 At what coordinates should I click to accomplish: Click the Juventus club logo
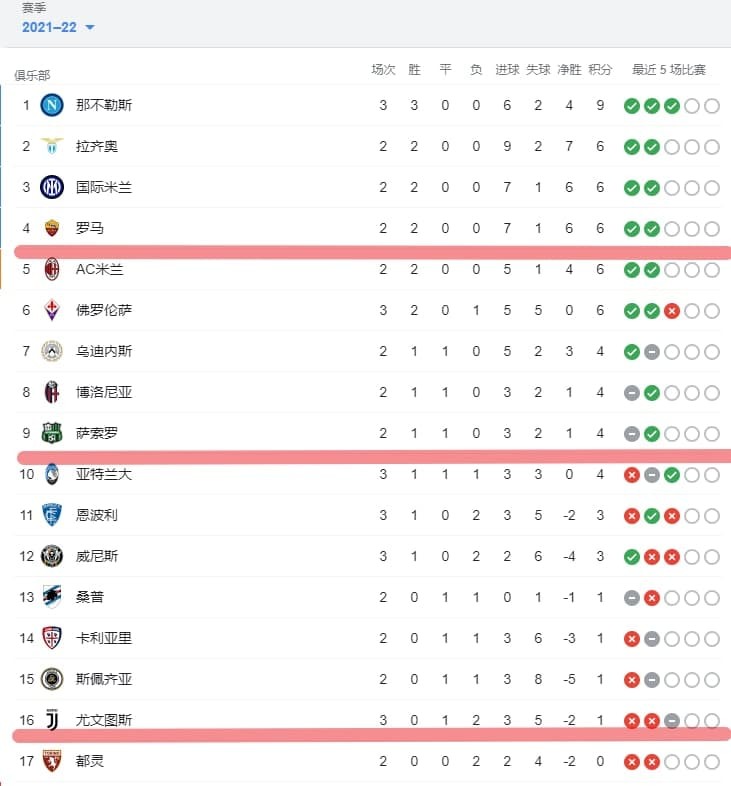click(x=51, y=720)
